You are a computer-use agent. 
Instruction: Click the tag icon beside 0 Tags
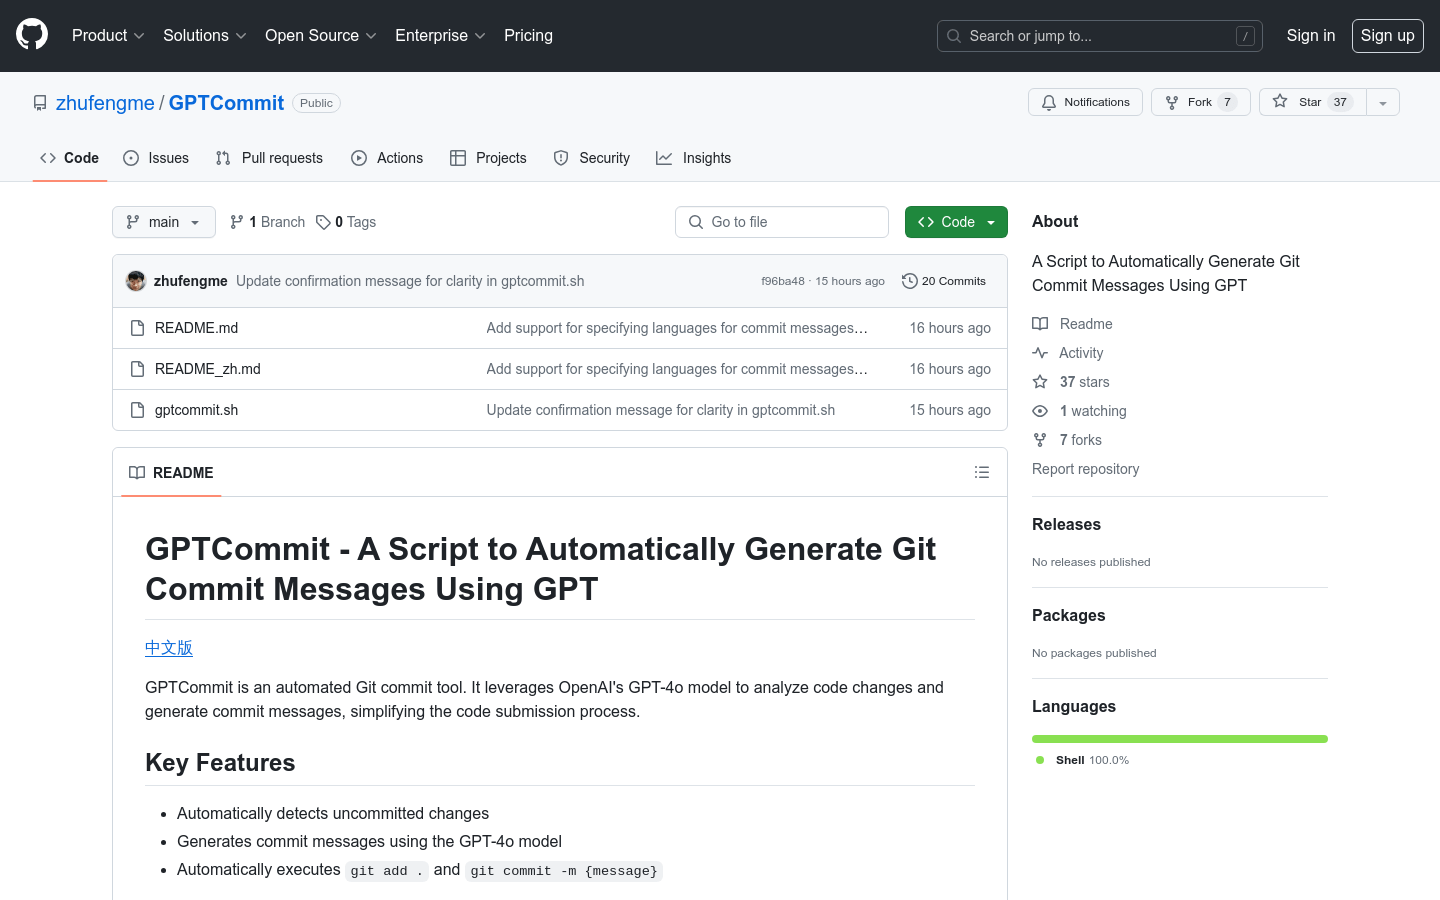tap(323, 222)
